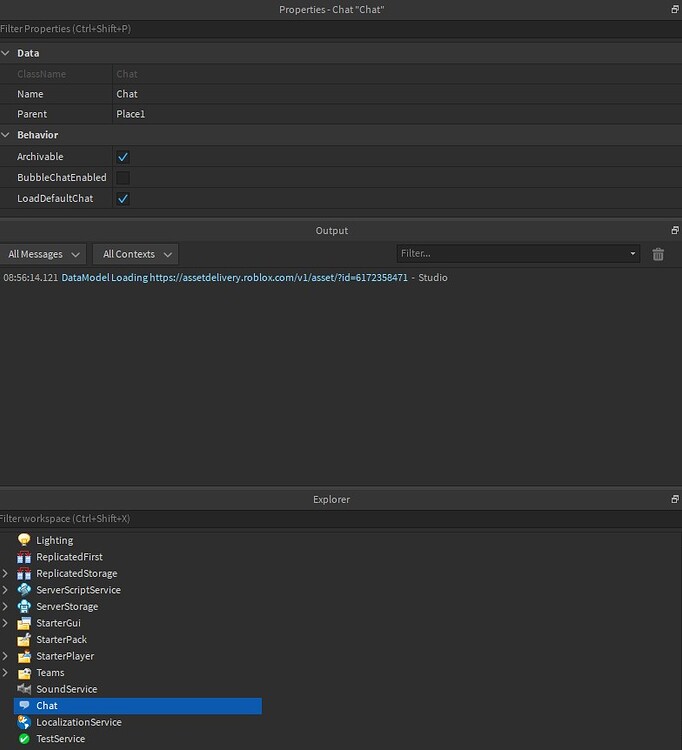Select the highlighted Chat row
682x750 pixels.
point(138,706)
